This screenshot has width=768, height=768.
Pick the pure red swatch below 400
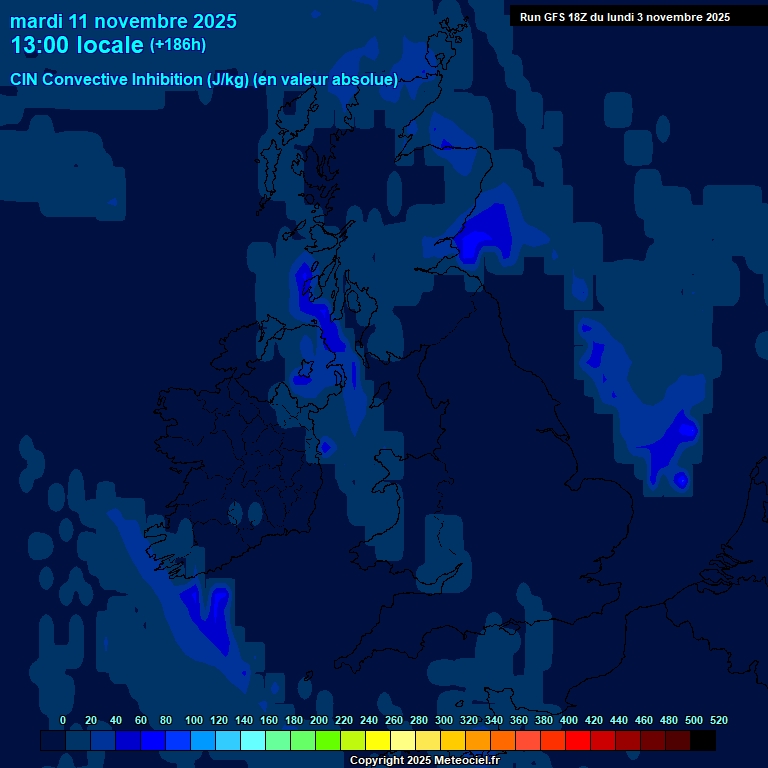point(578,741)
